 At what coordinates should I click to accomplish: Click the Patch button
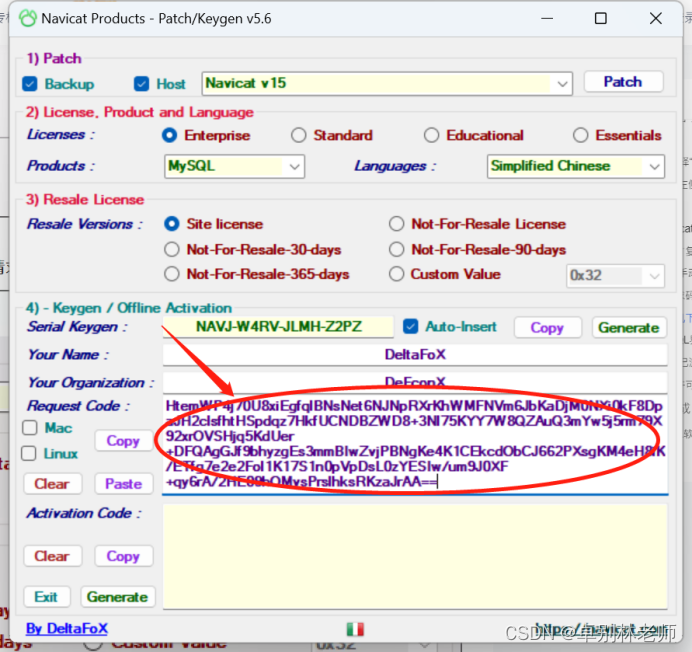[623, 82]
